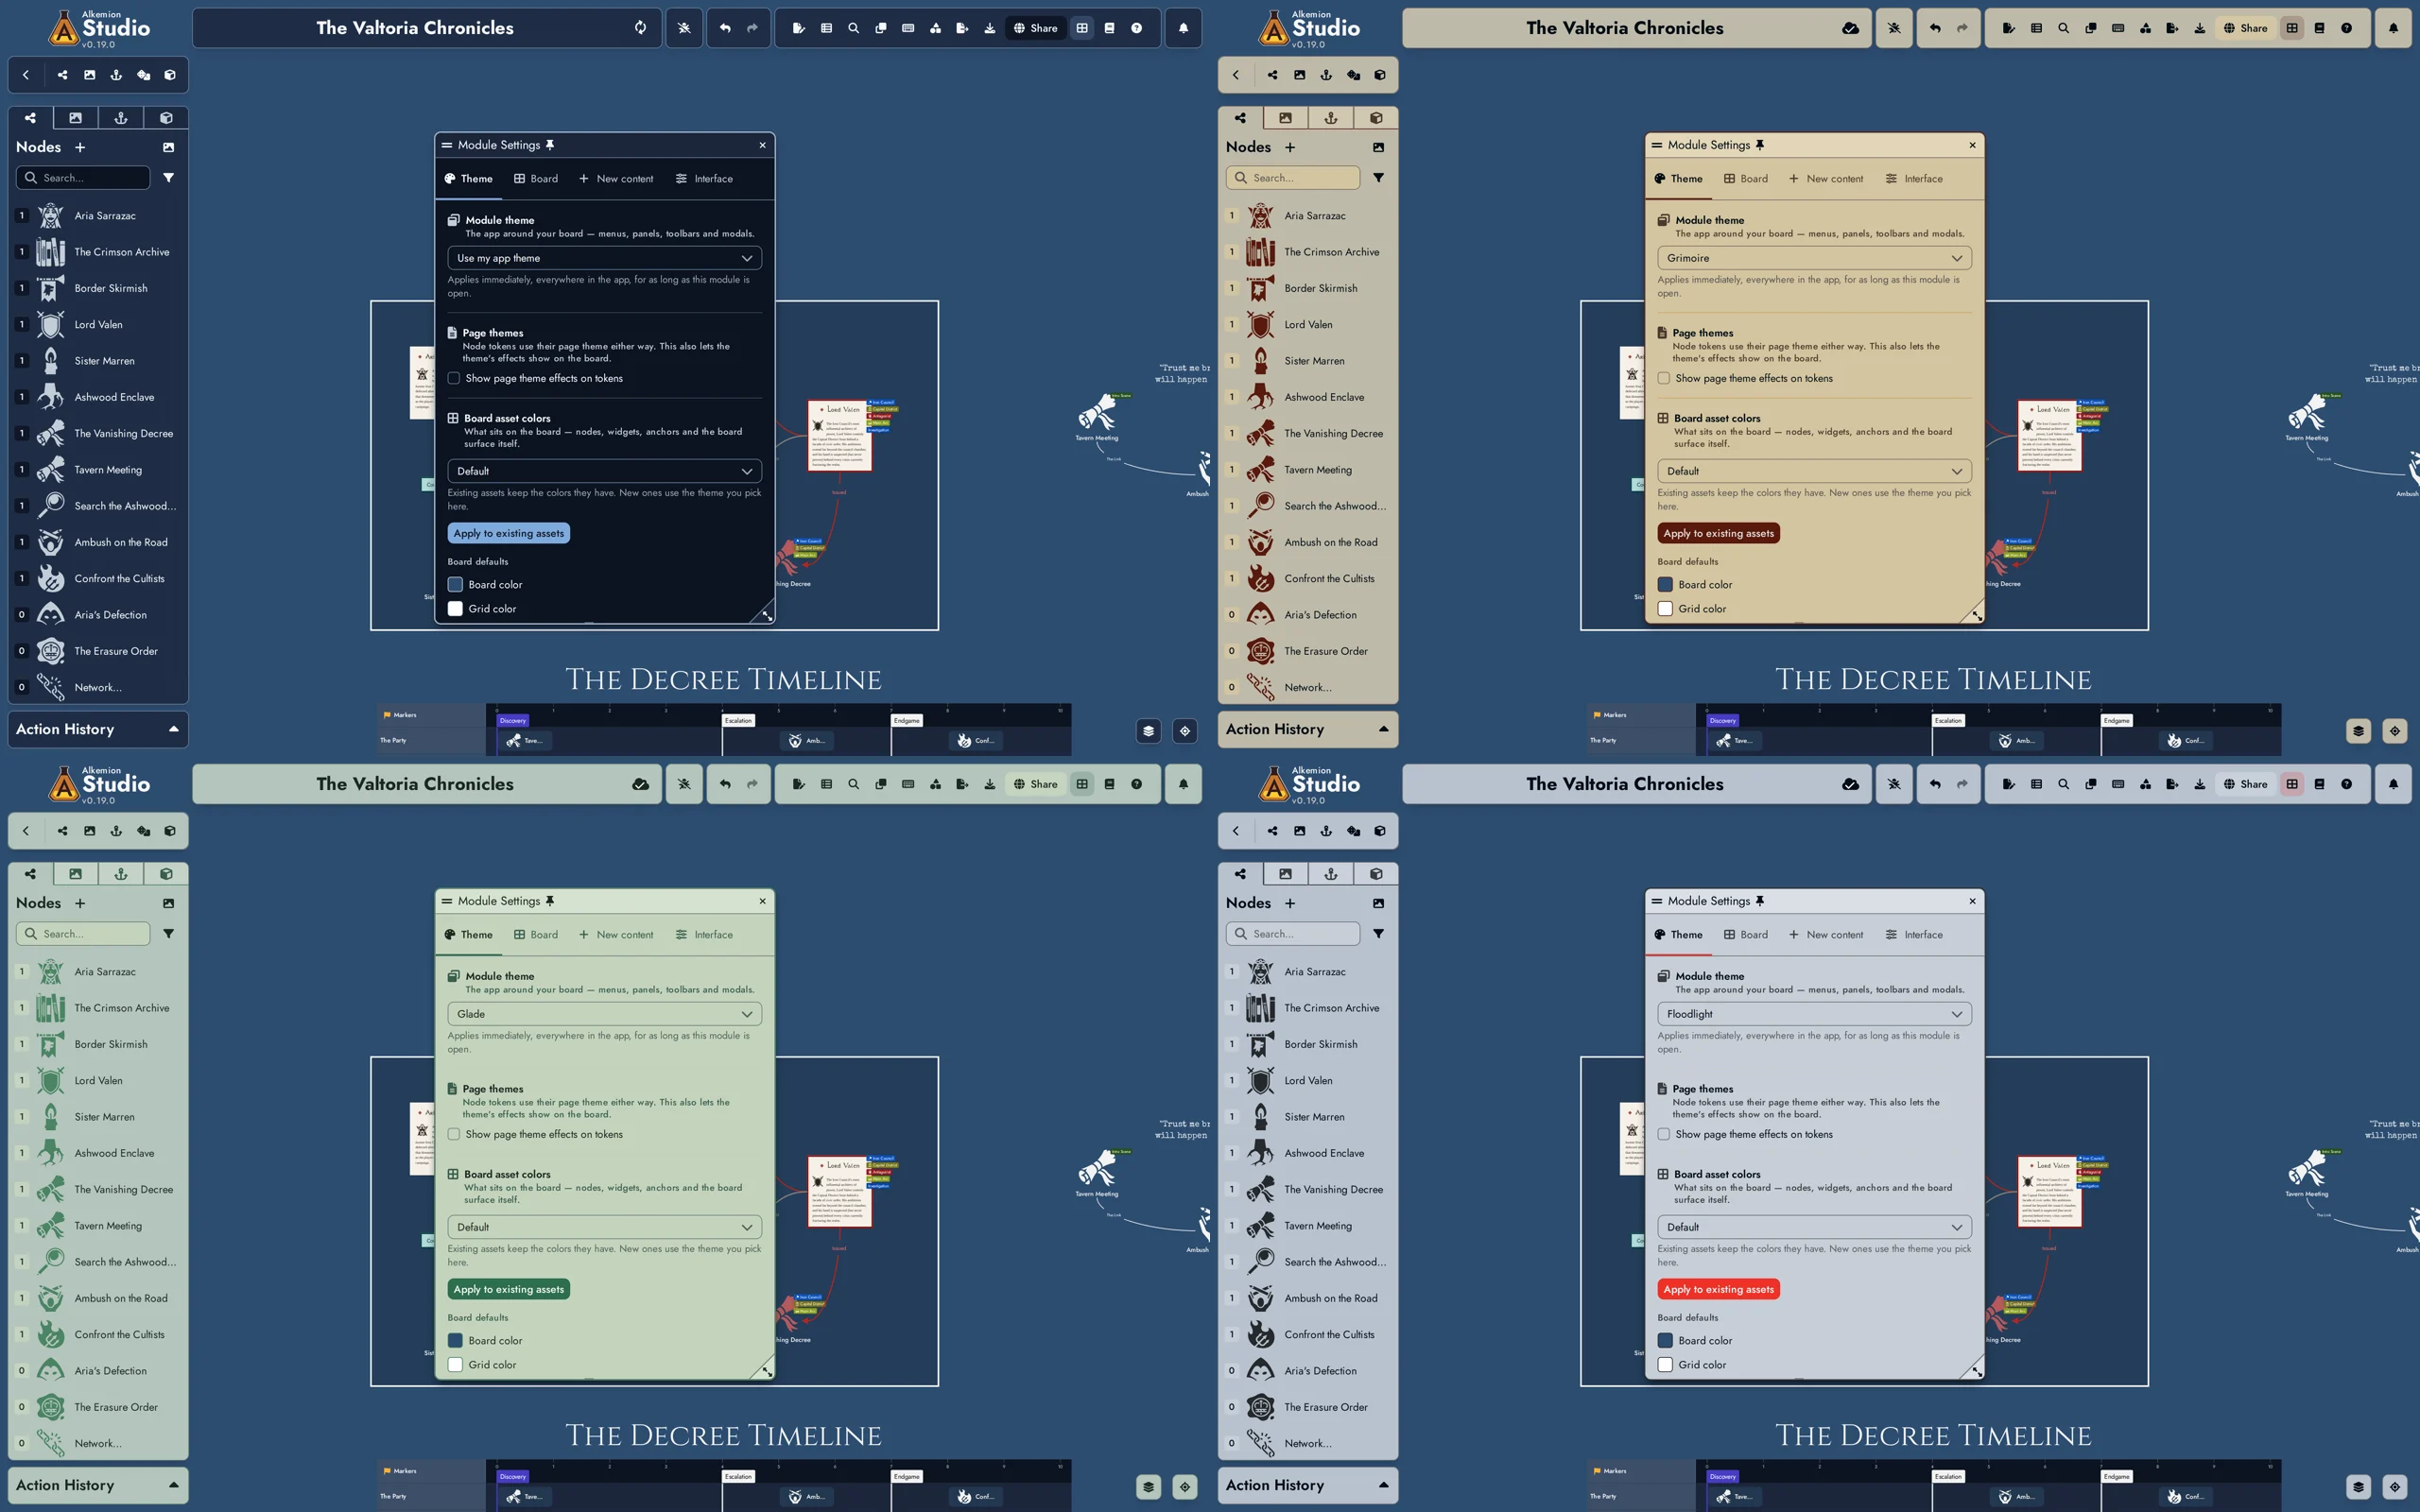The image size is (2420, 1512).
Task: Click the keyboard icon in the dark-themed toolbar
Action: pyautogui.click(x=908, y=28)
